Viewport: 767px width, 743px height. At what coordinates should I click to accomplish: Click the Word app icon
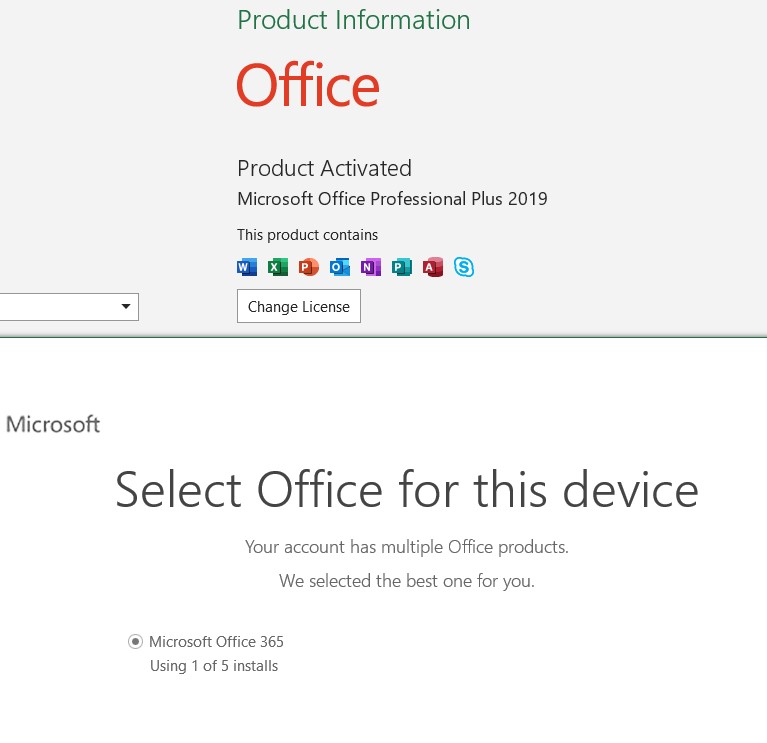pyautogui.click(x=247, y=267)
